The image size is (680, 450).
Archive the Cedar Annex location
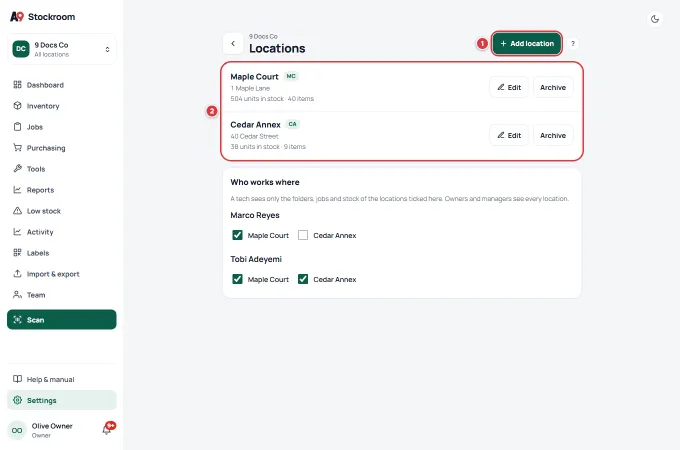[553, 135]
